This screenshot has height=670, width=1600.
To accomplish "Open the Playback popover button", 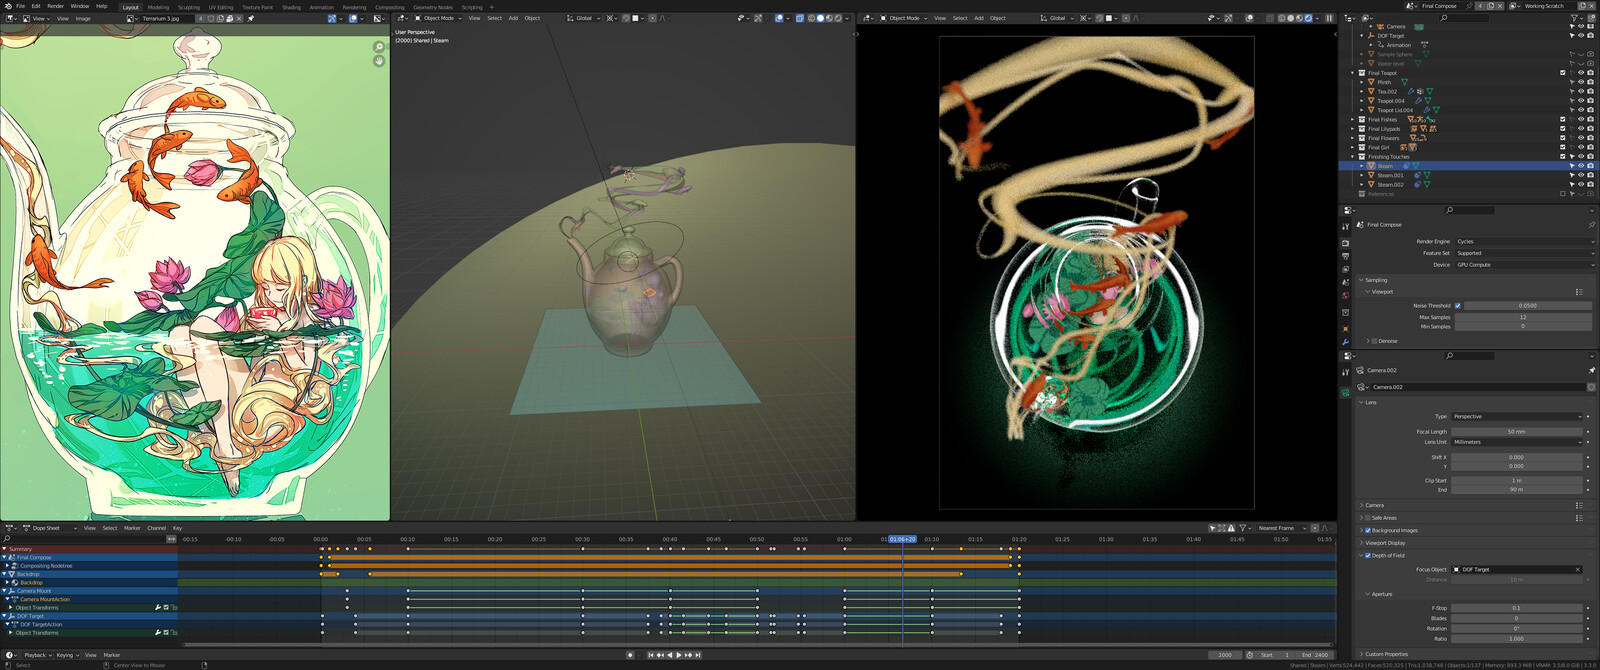I will coord(37,655).
